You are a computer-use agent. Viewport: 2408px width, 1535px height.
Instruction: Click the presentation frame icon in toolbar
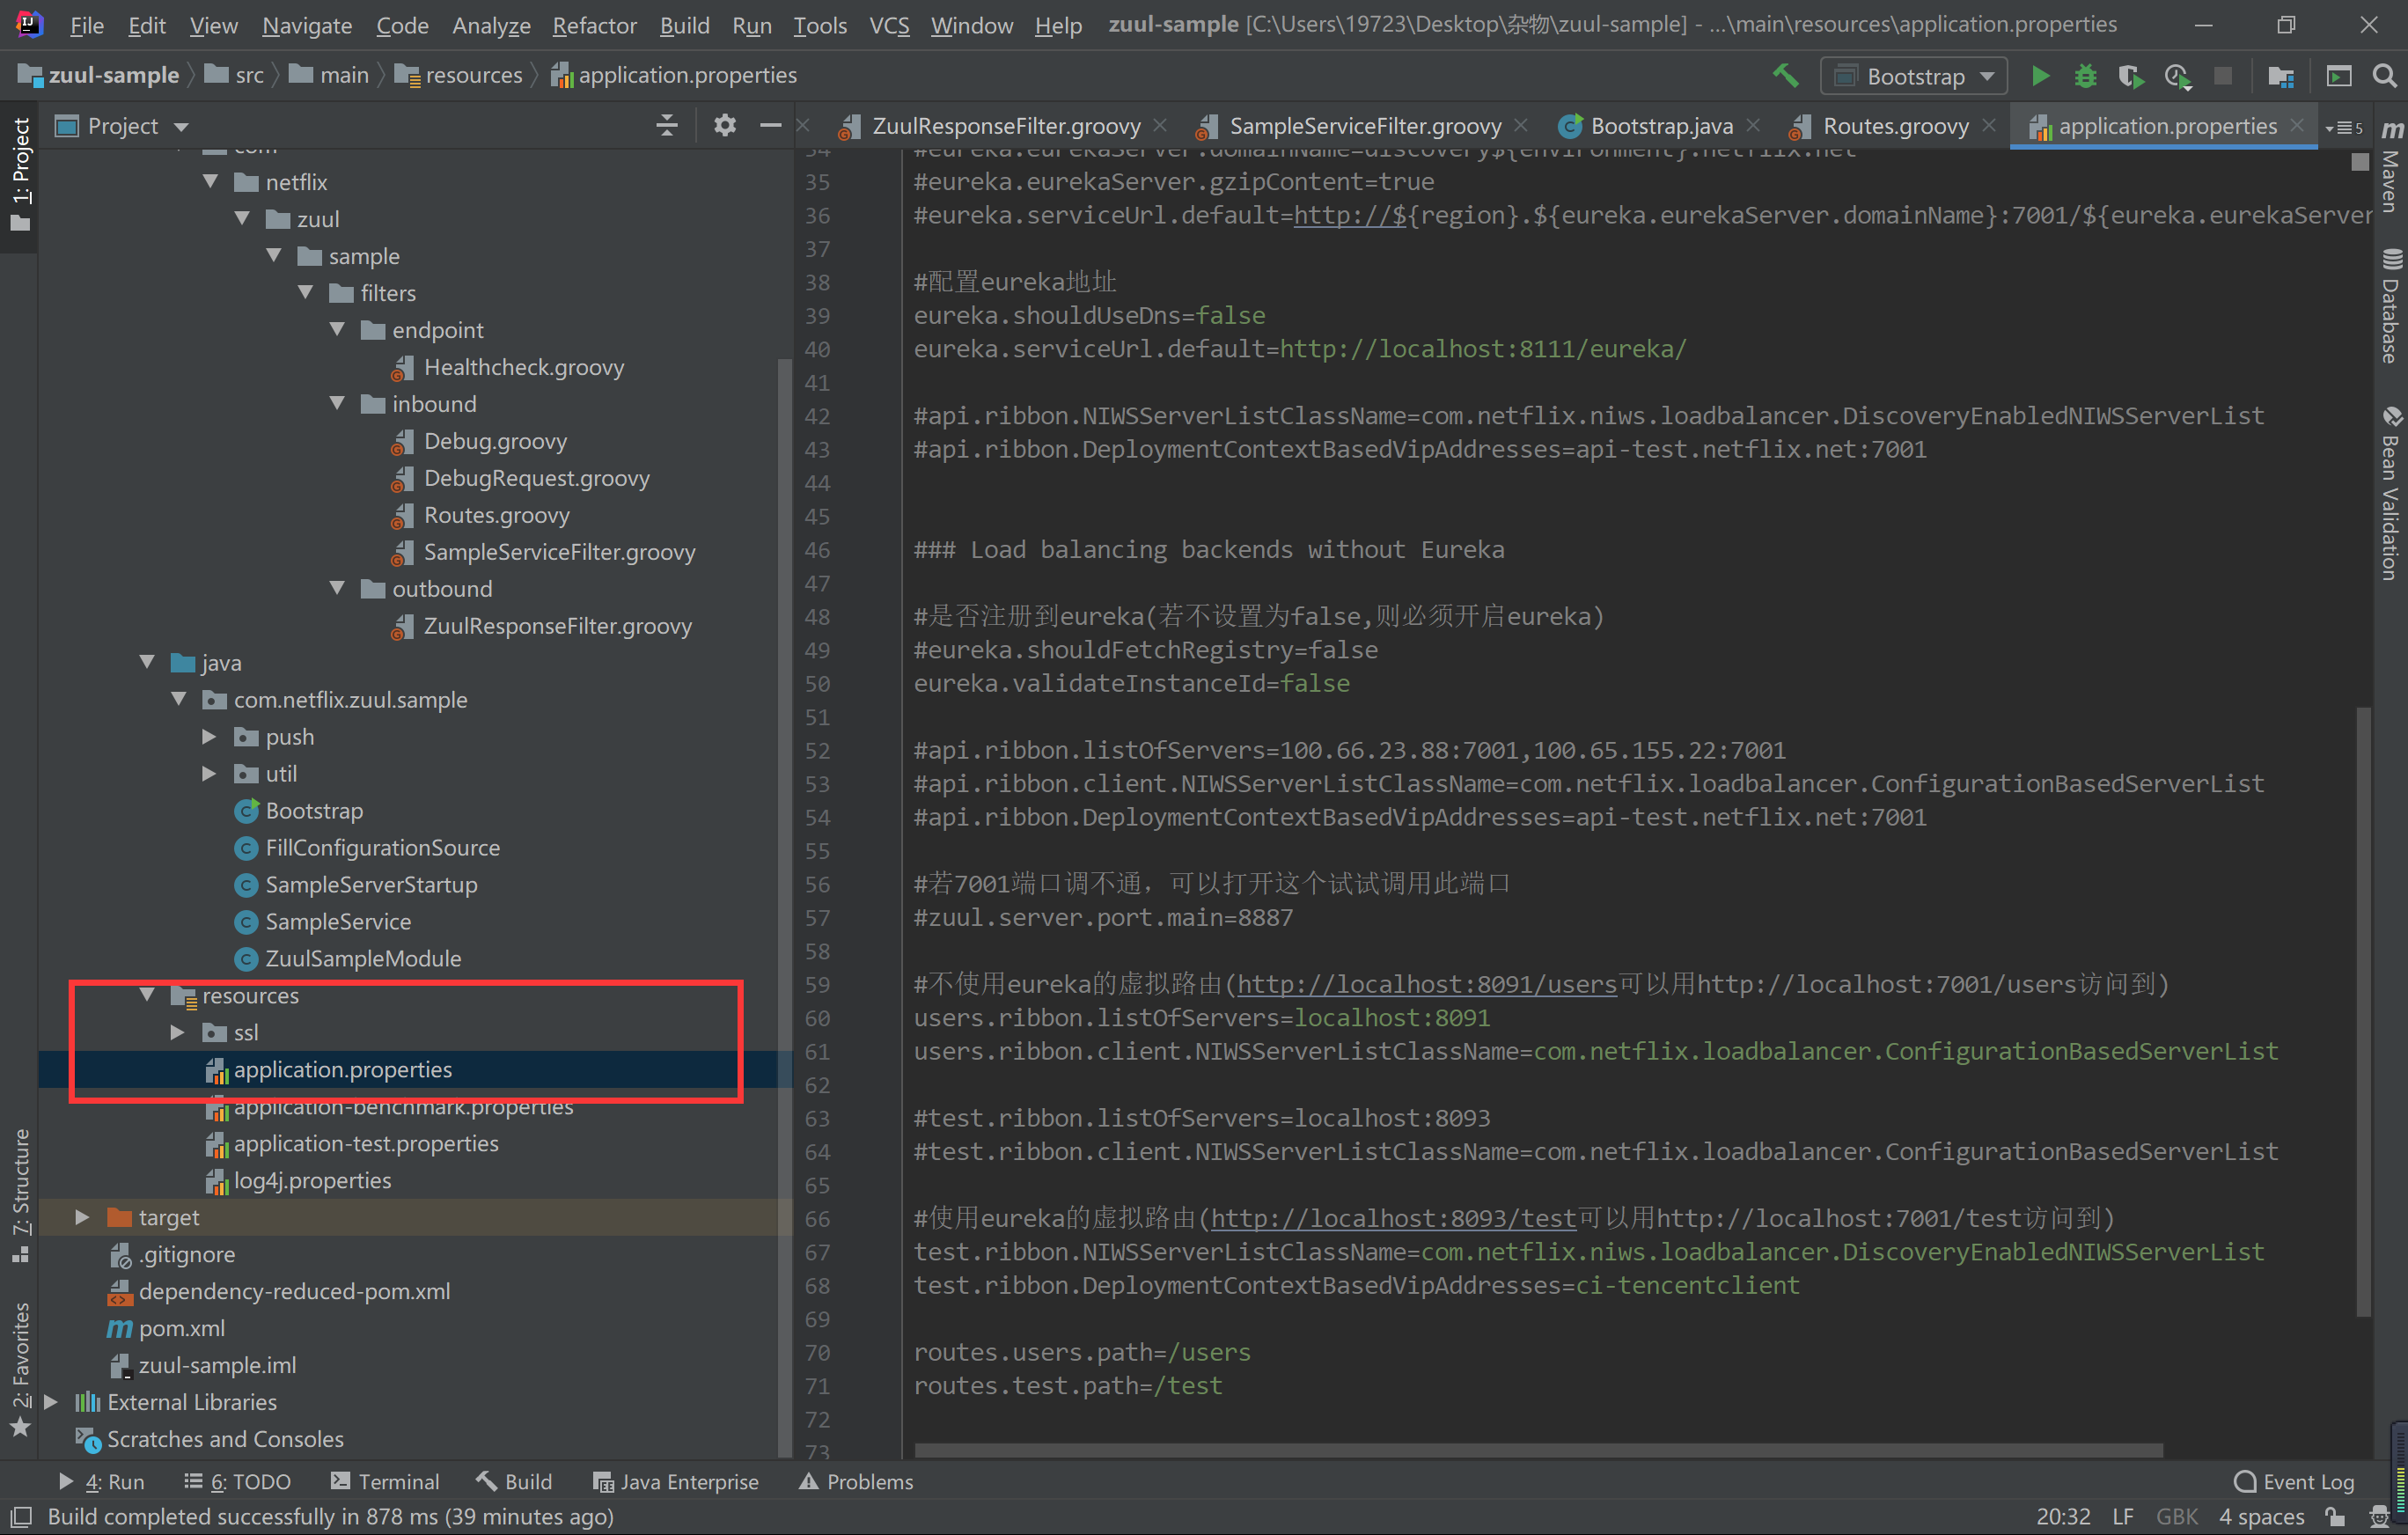pyautogui.click(x=2338, y=76)
